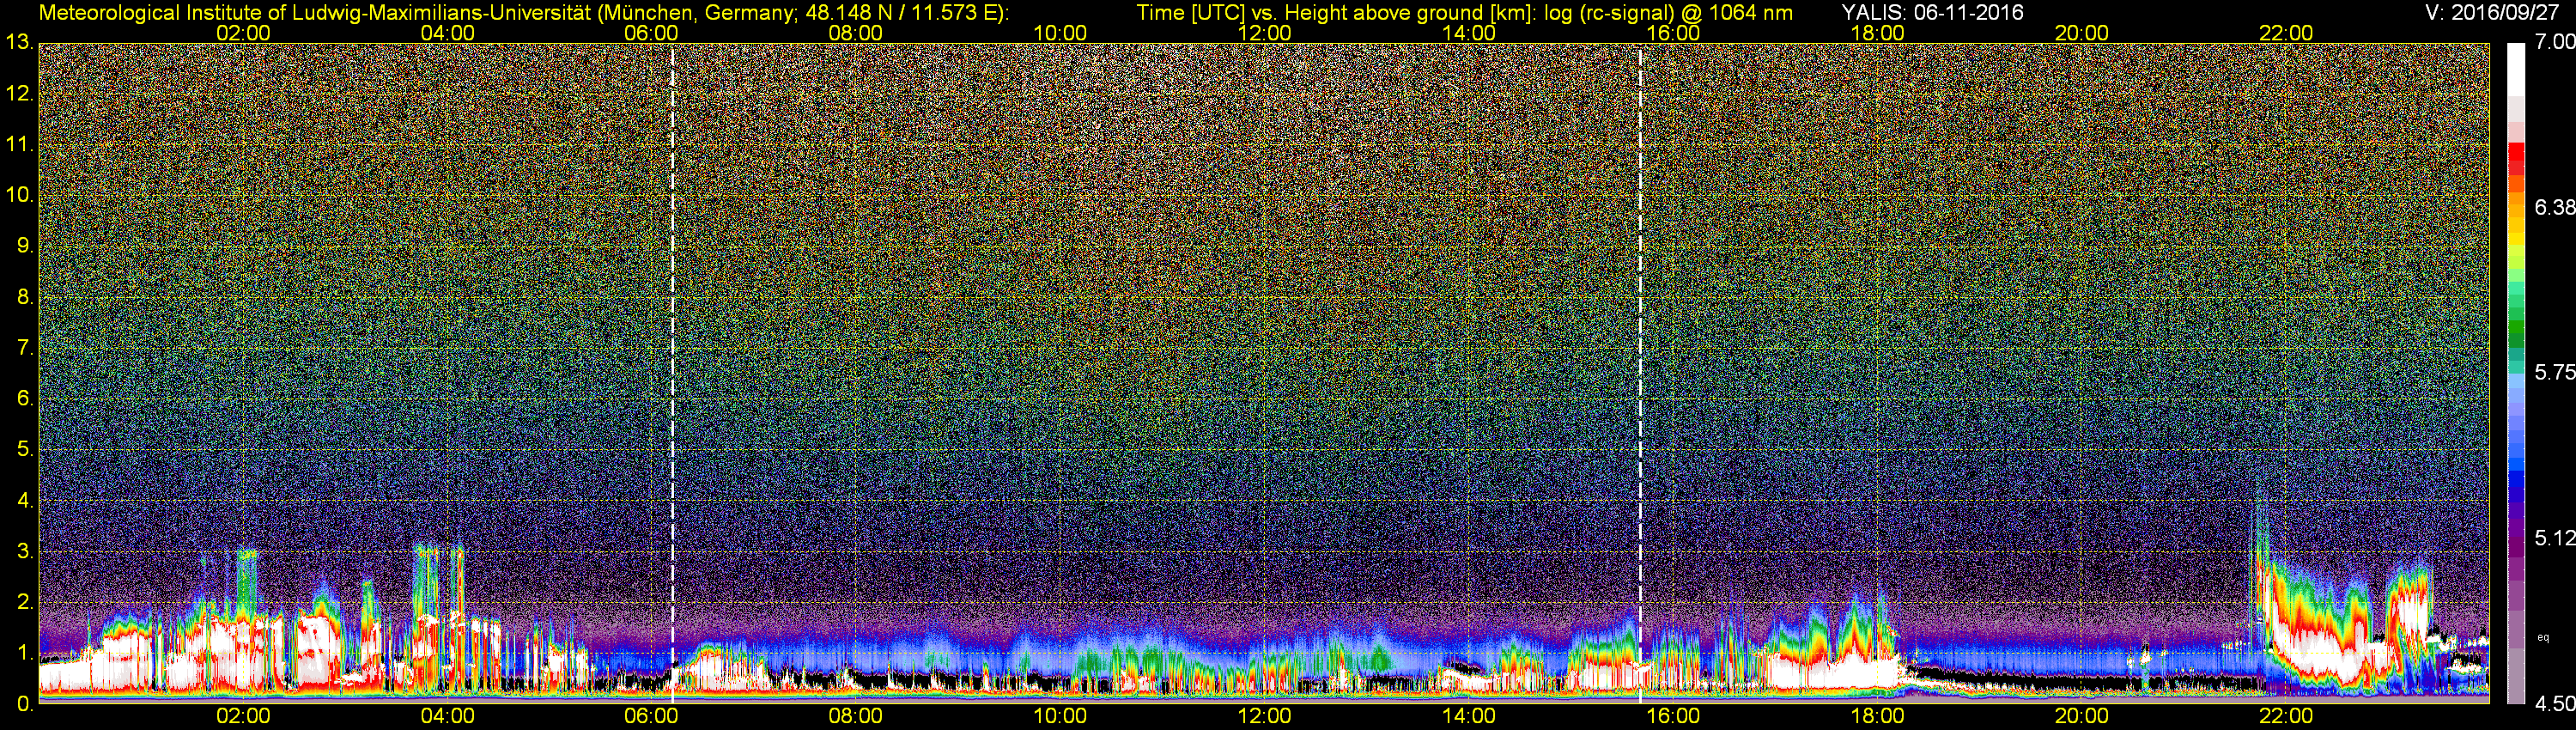The image size is (2576, 730).
Task: Select the 06:00 label on the bottom time axis
Action: (x=651, y=717)
